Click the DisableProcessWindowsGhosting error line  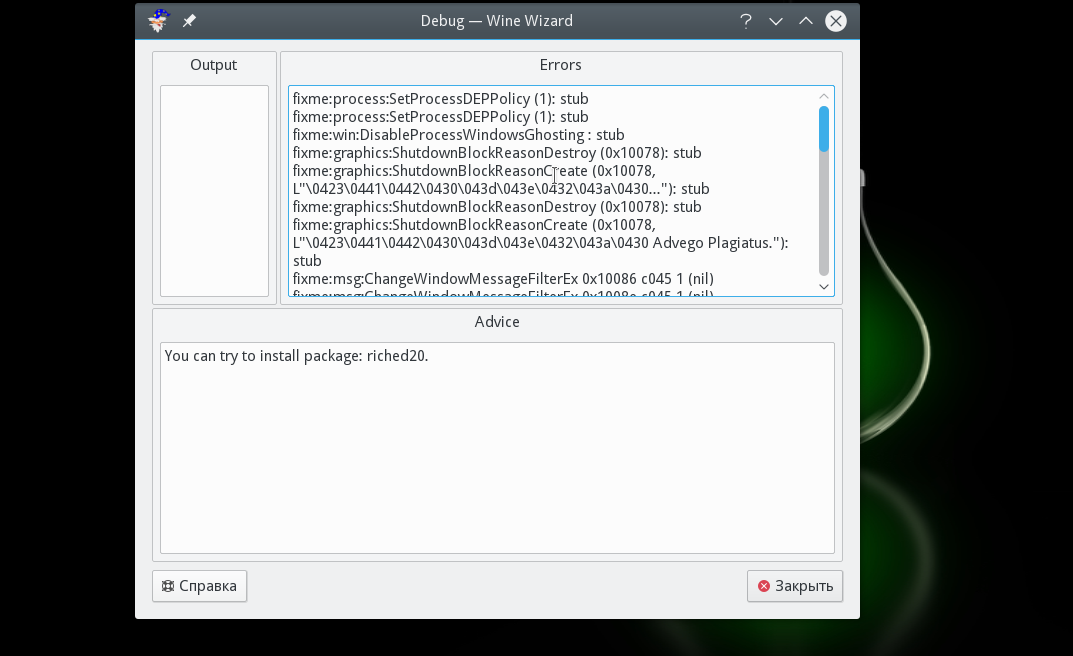tap(458, 135)
